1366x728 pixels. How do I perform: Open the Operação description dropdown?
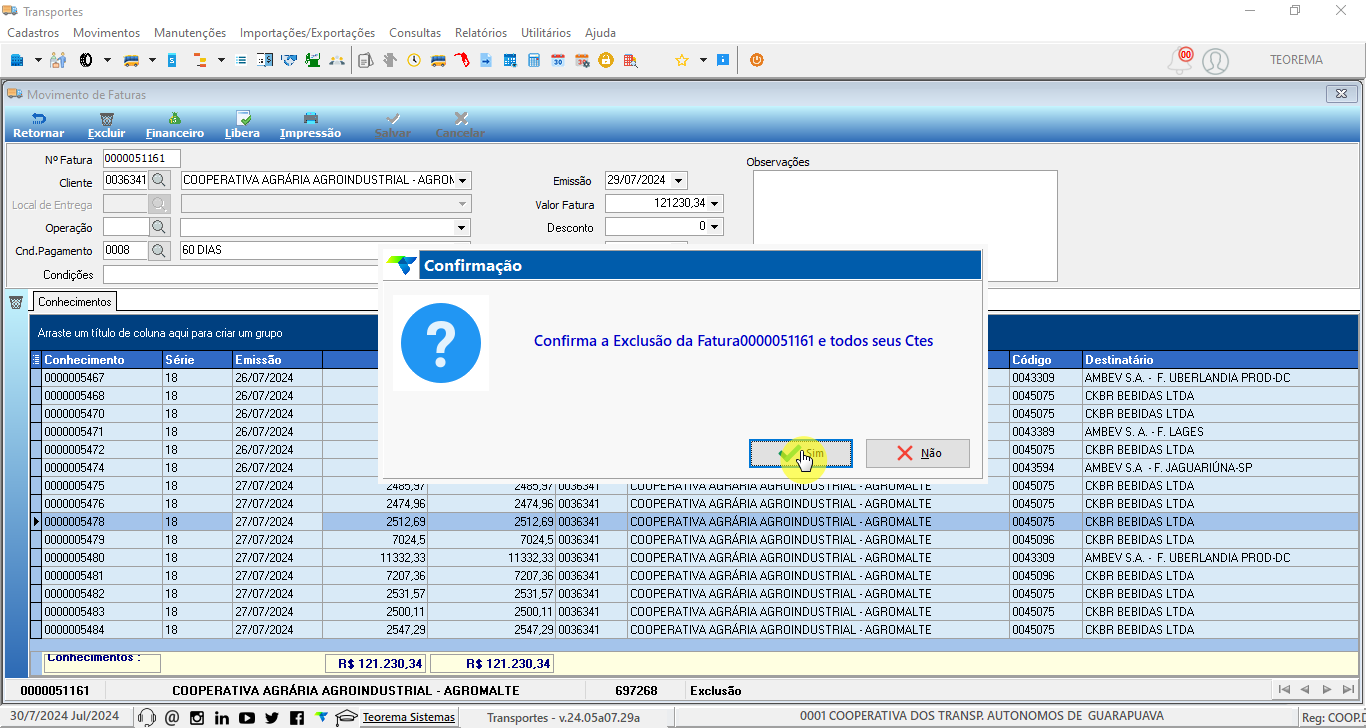462,227
